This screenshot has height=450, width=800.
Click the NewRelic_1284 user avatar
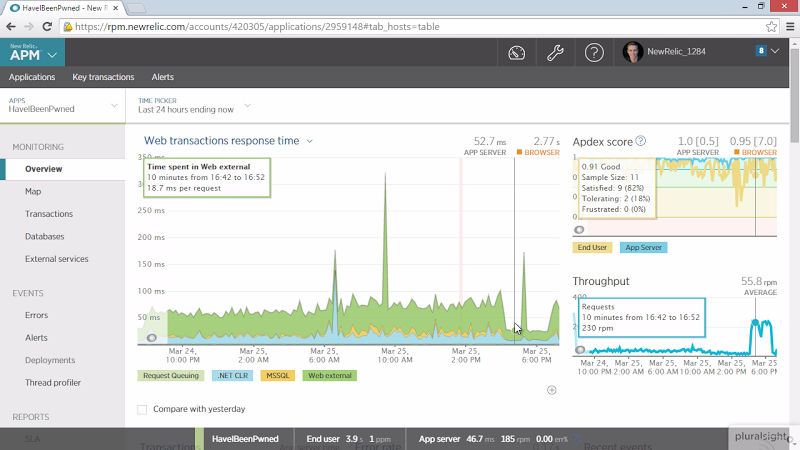point(633,52)
